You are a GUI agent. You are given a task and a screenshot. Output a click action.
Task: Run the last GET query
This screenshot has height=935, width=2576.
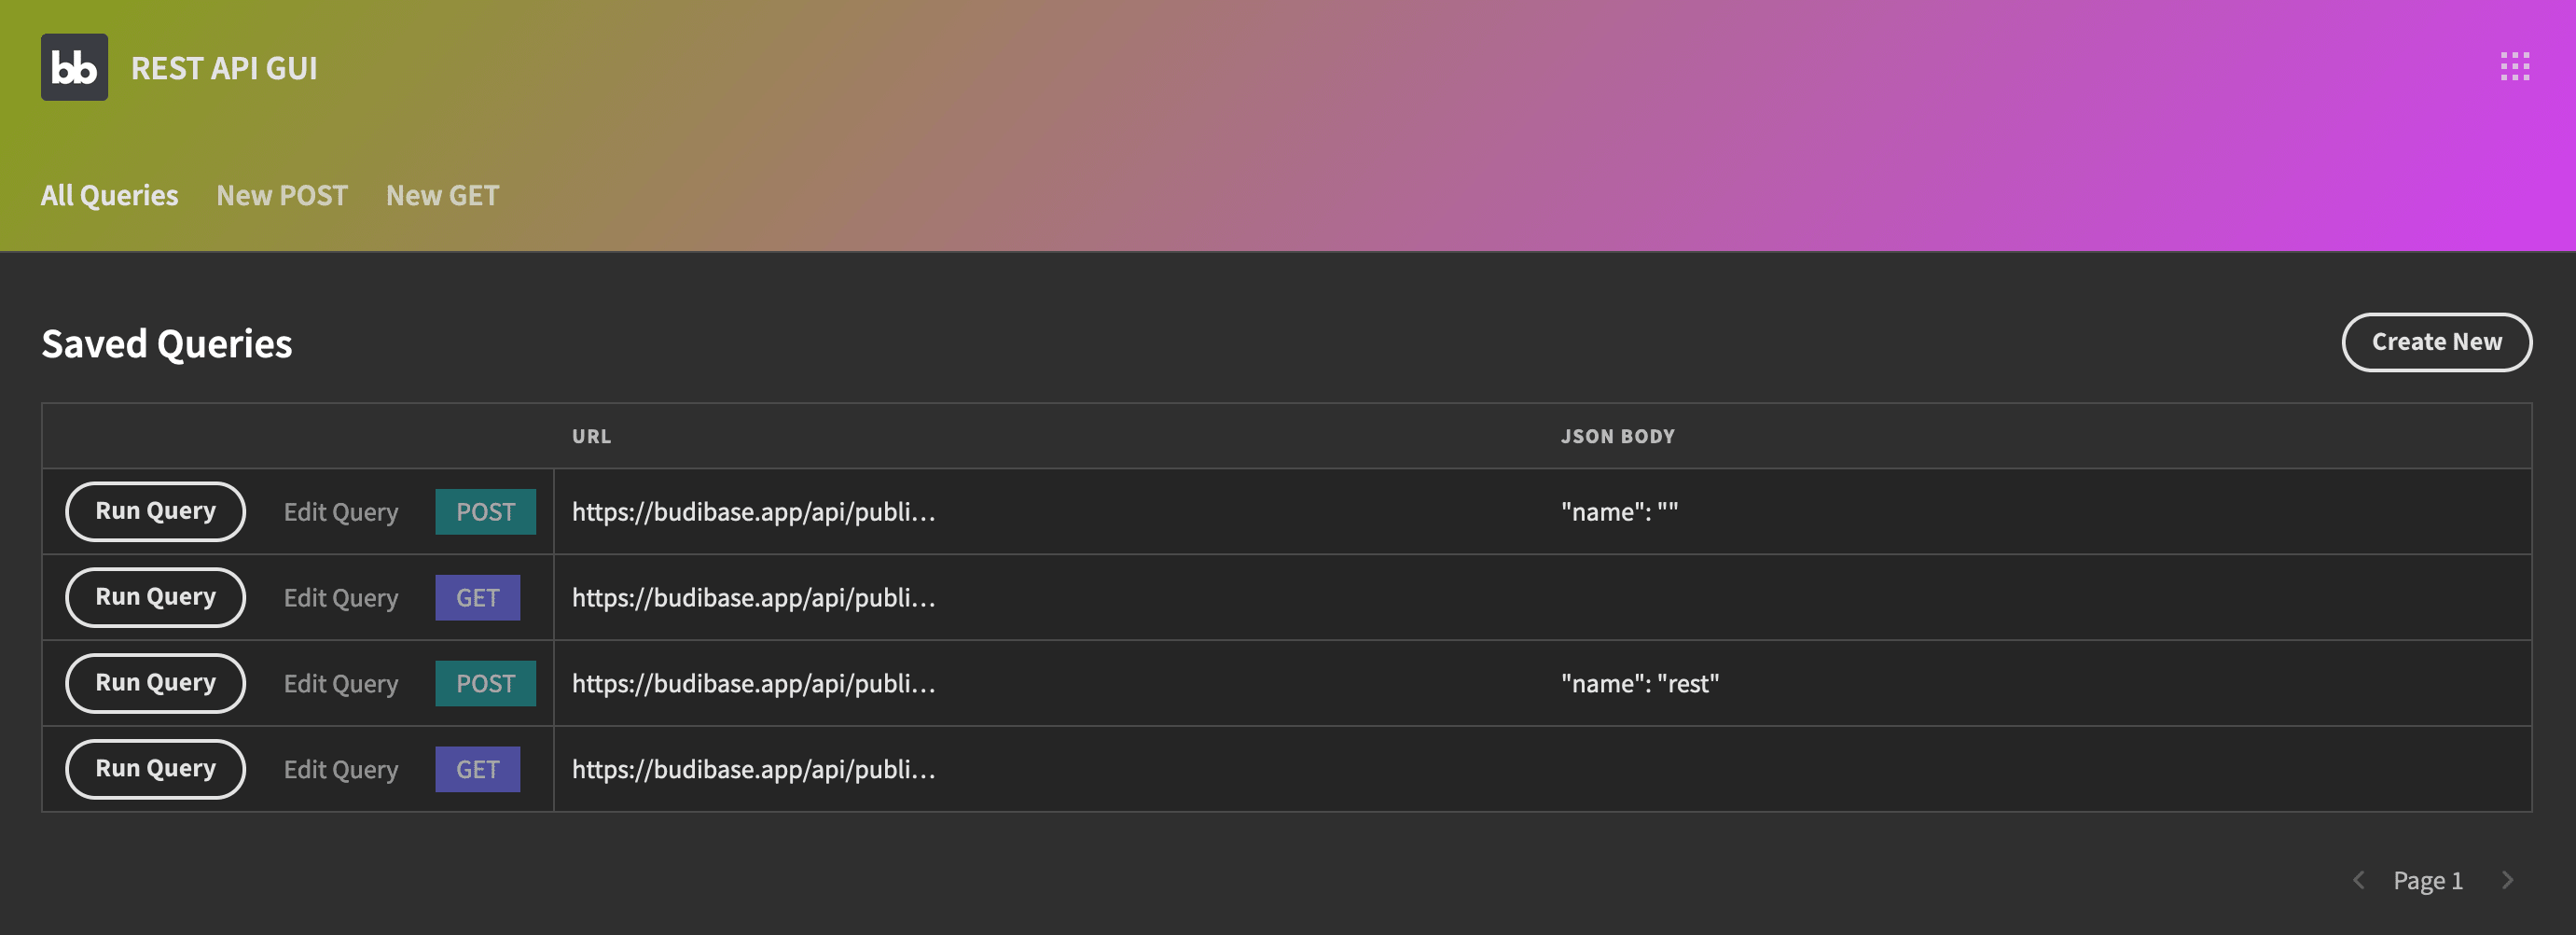click(x=155, y=770)
